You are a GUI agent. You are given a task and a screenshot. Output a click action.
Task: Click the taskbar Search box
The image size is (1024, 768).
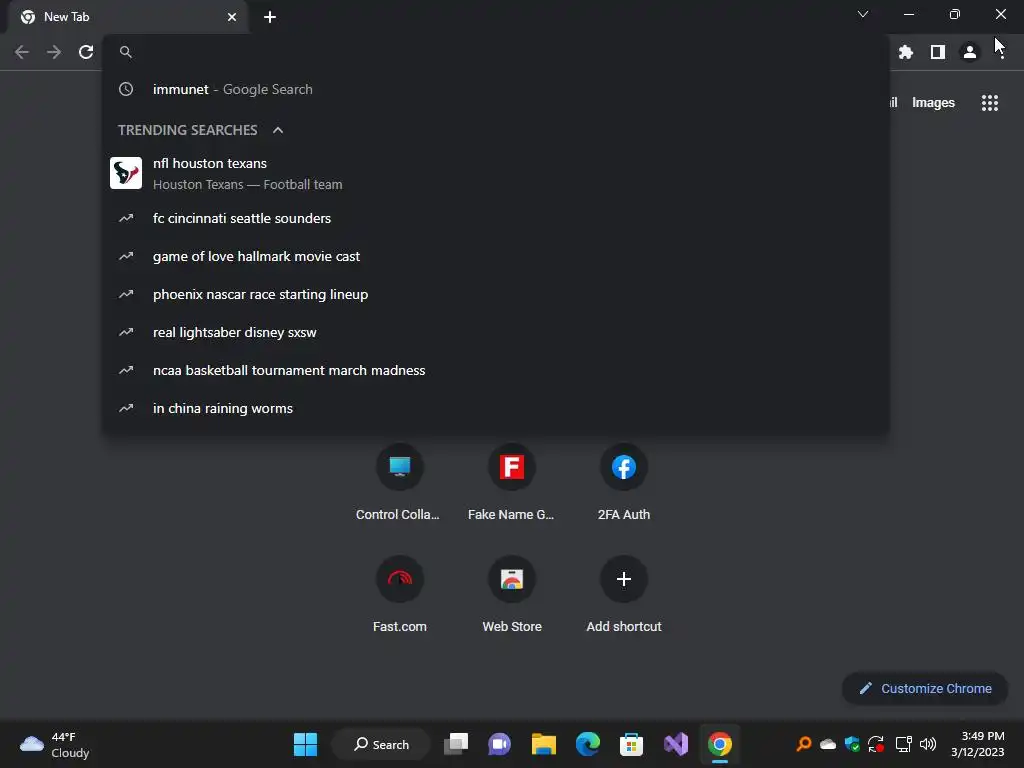click(381, 744)
